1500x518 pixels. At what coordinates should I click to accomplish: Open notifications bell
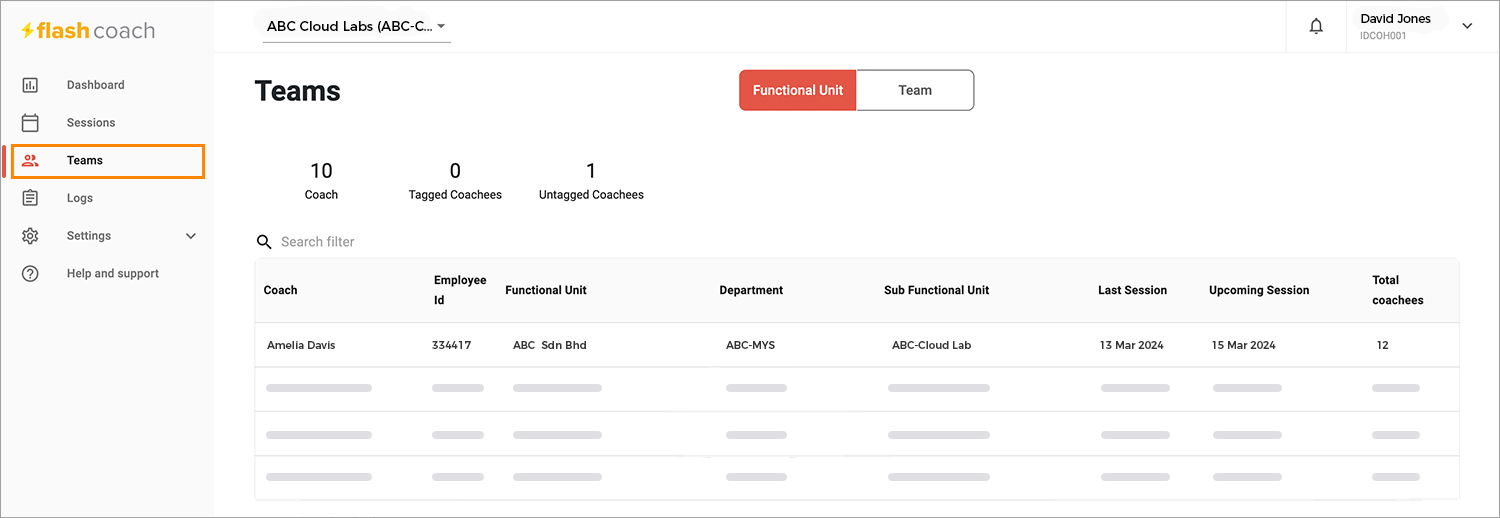point(1316,27)
